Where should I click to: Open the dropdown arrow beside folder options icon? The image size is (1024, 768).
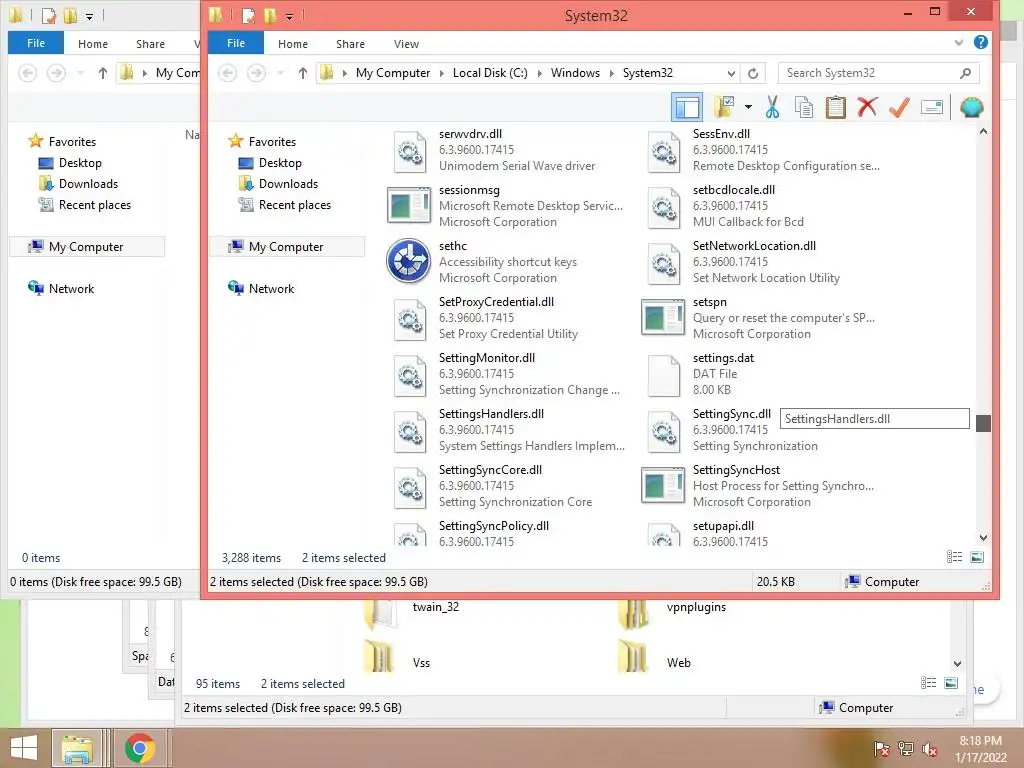click(748, 107)
